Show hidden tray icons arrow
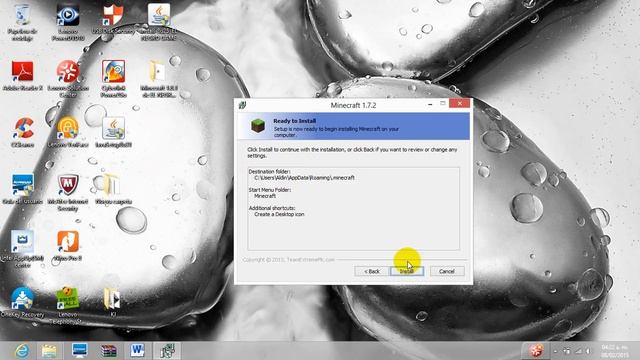640x360 pixels. point(556,351)
